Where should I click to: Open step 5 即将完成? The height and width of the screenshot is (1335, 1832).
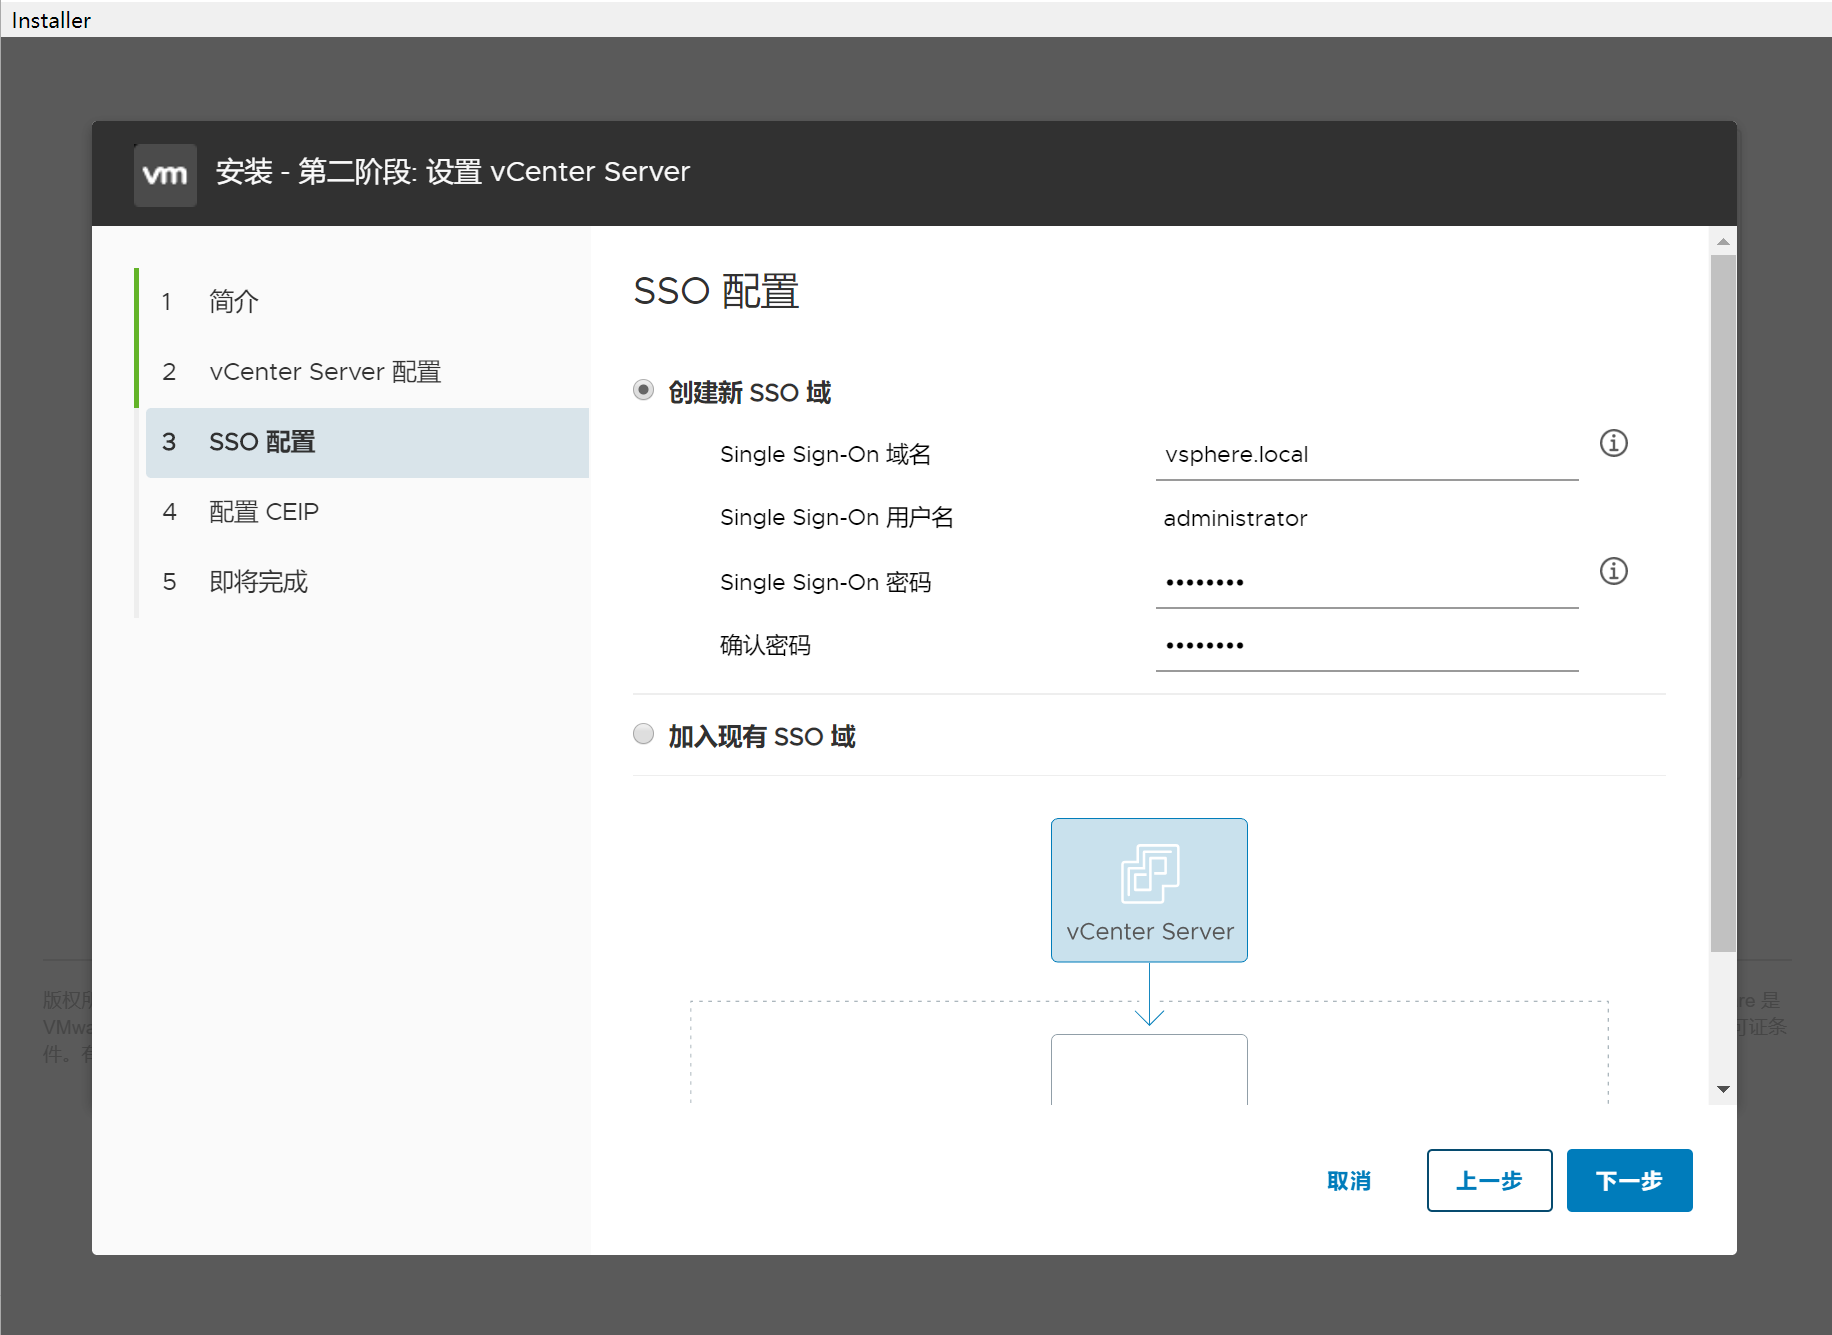258,582
